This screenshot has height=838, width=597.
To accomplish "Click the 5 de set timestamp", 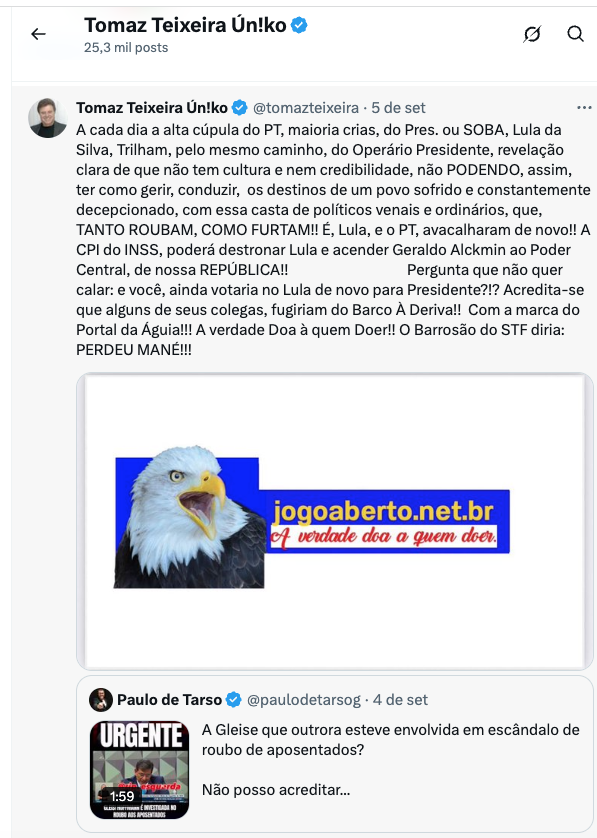I will coord(398,108).
